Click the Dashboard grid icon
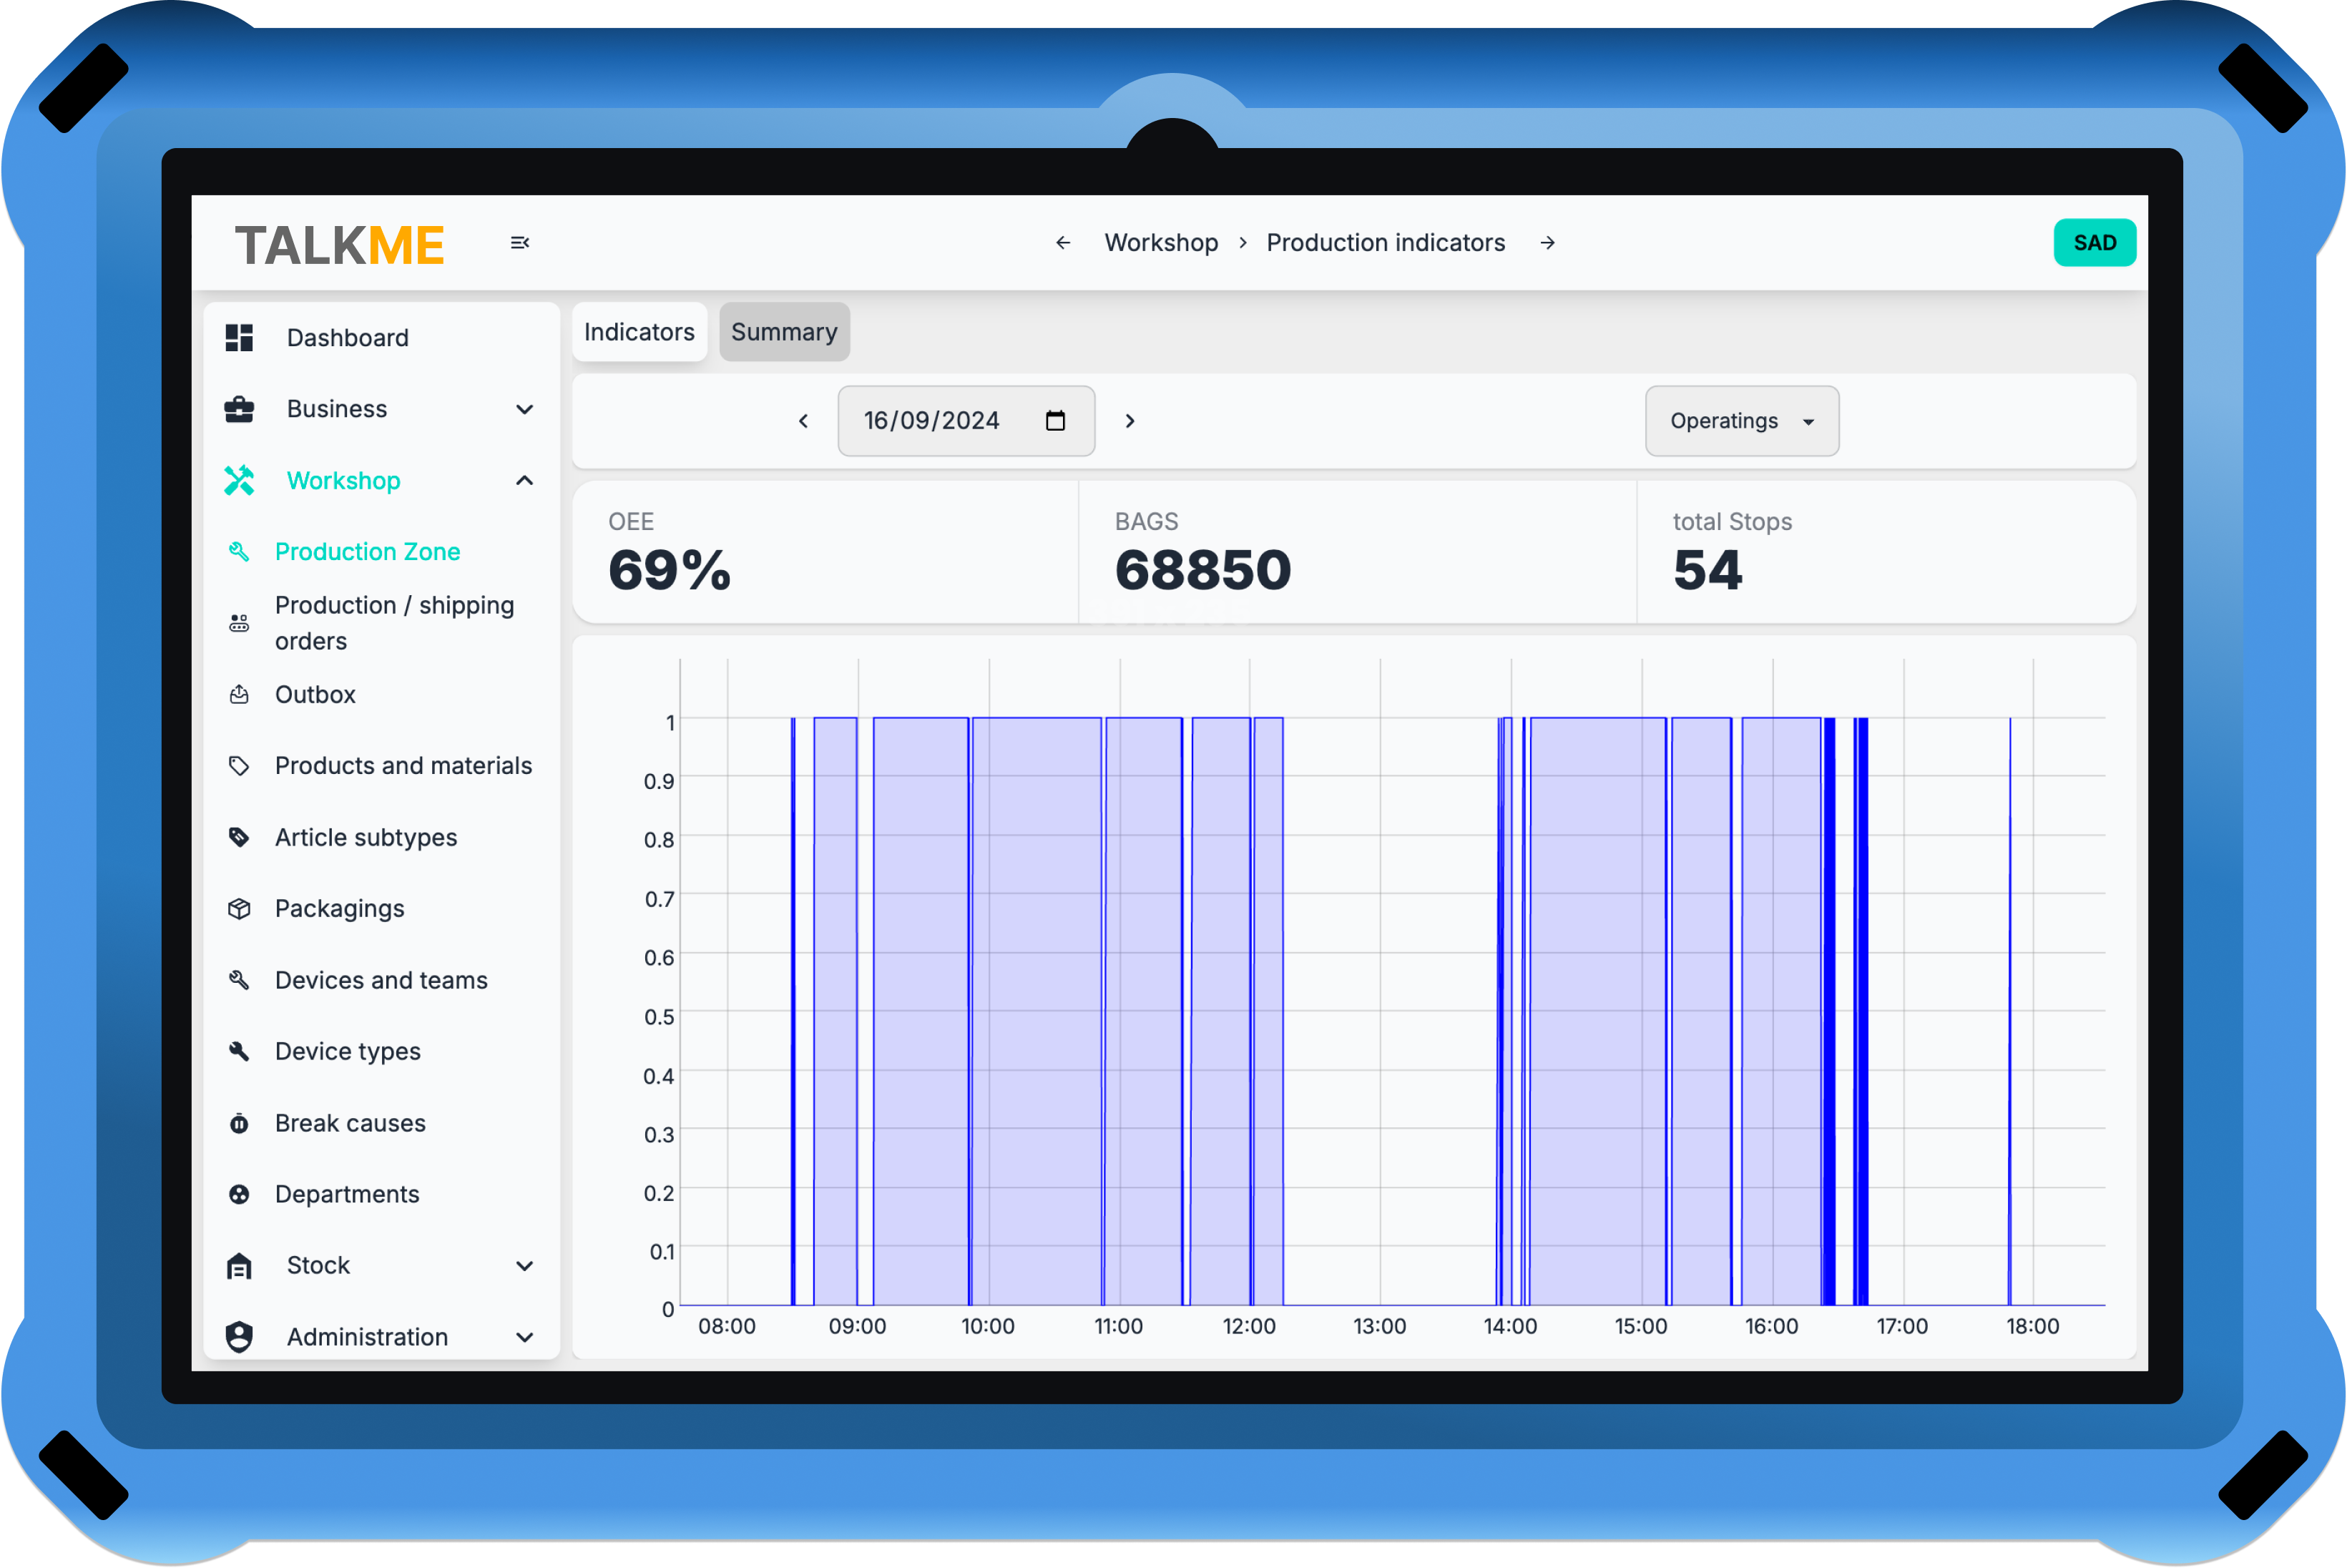This screenshot has width=2347, height=1568. [x=239, y=338]
